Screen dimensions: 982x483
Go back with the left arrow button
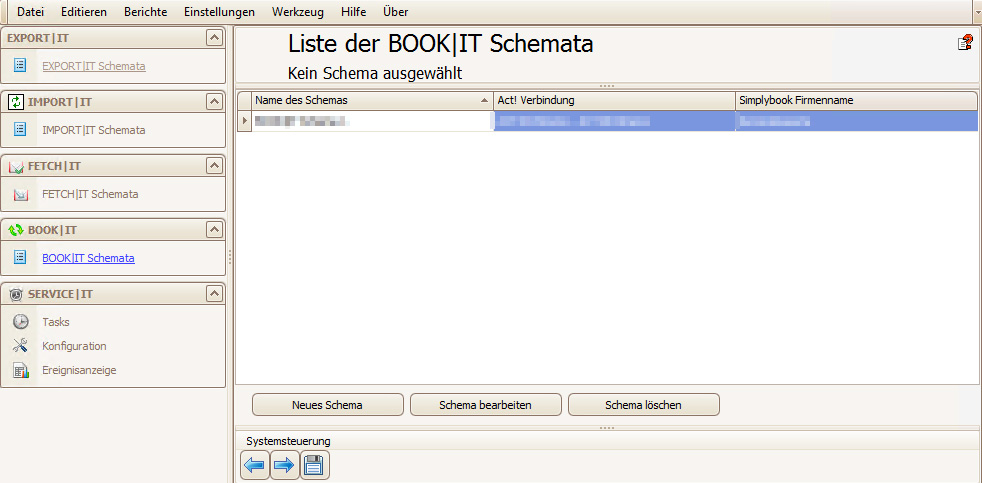[x=255, y=465]
